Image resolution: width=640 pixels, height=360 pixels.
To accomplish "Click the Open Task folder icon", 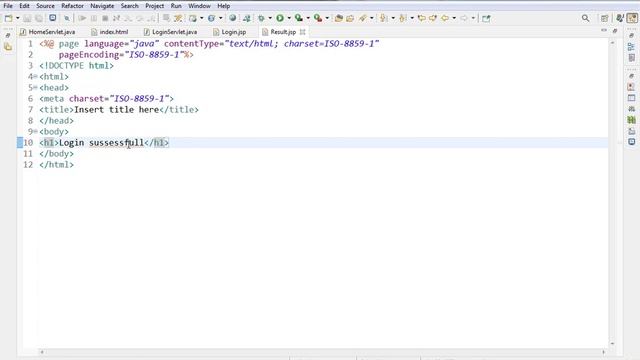I will 350,18.
